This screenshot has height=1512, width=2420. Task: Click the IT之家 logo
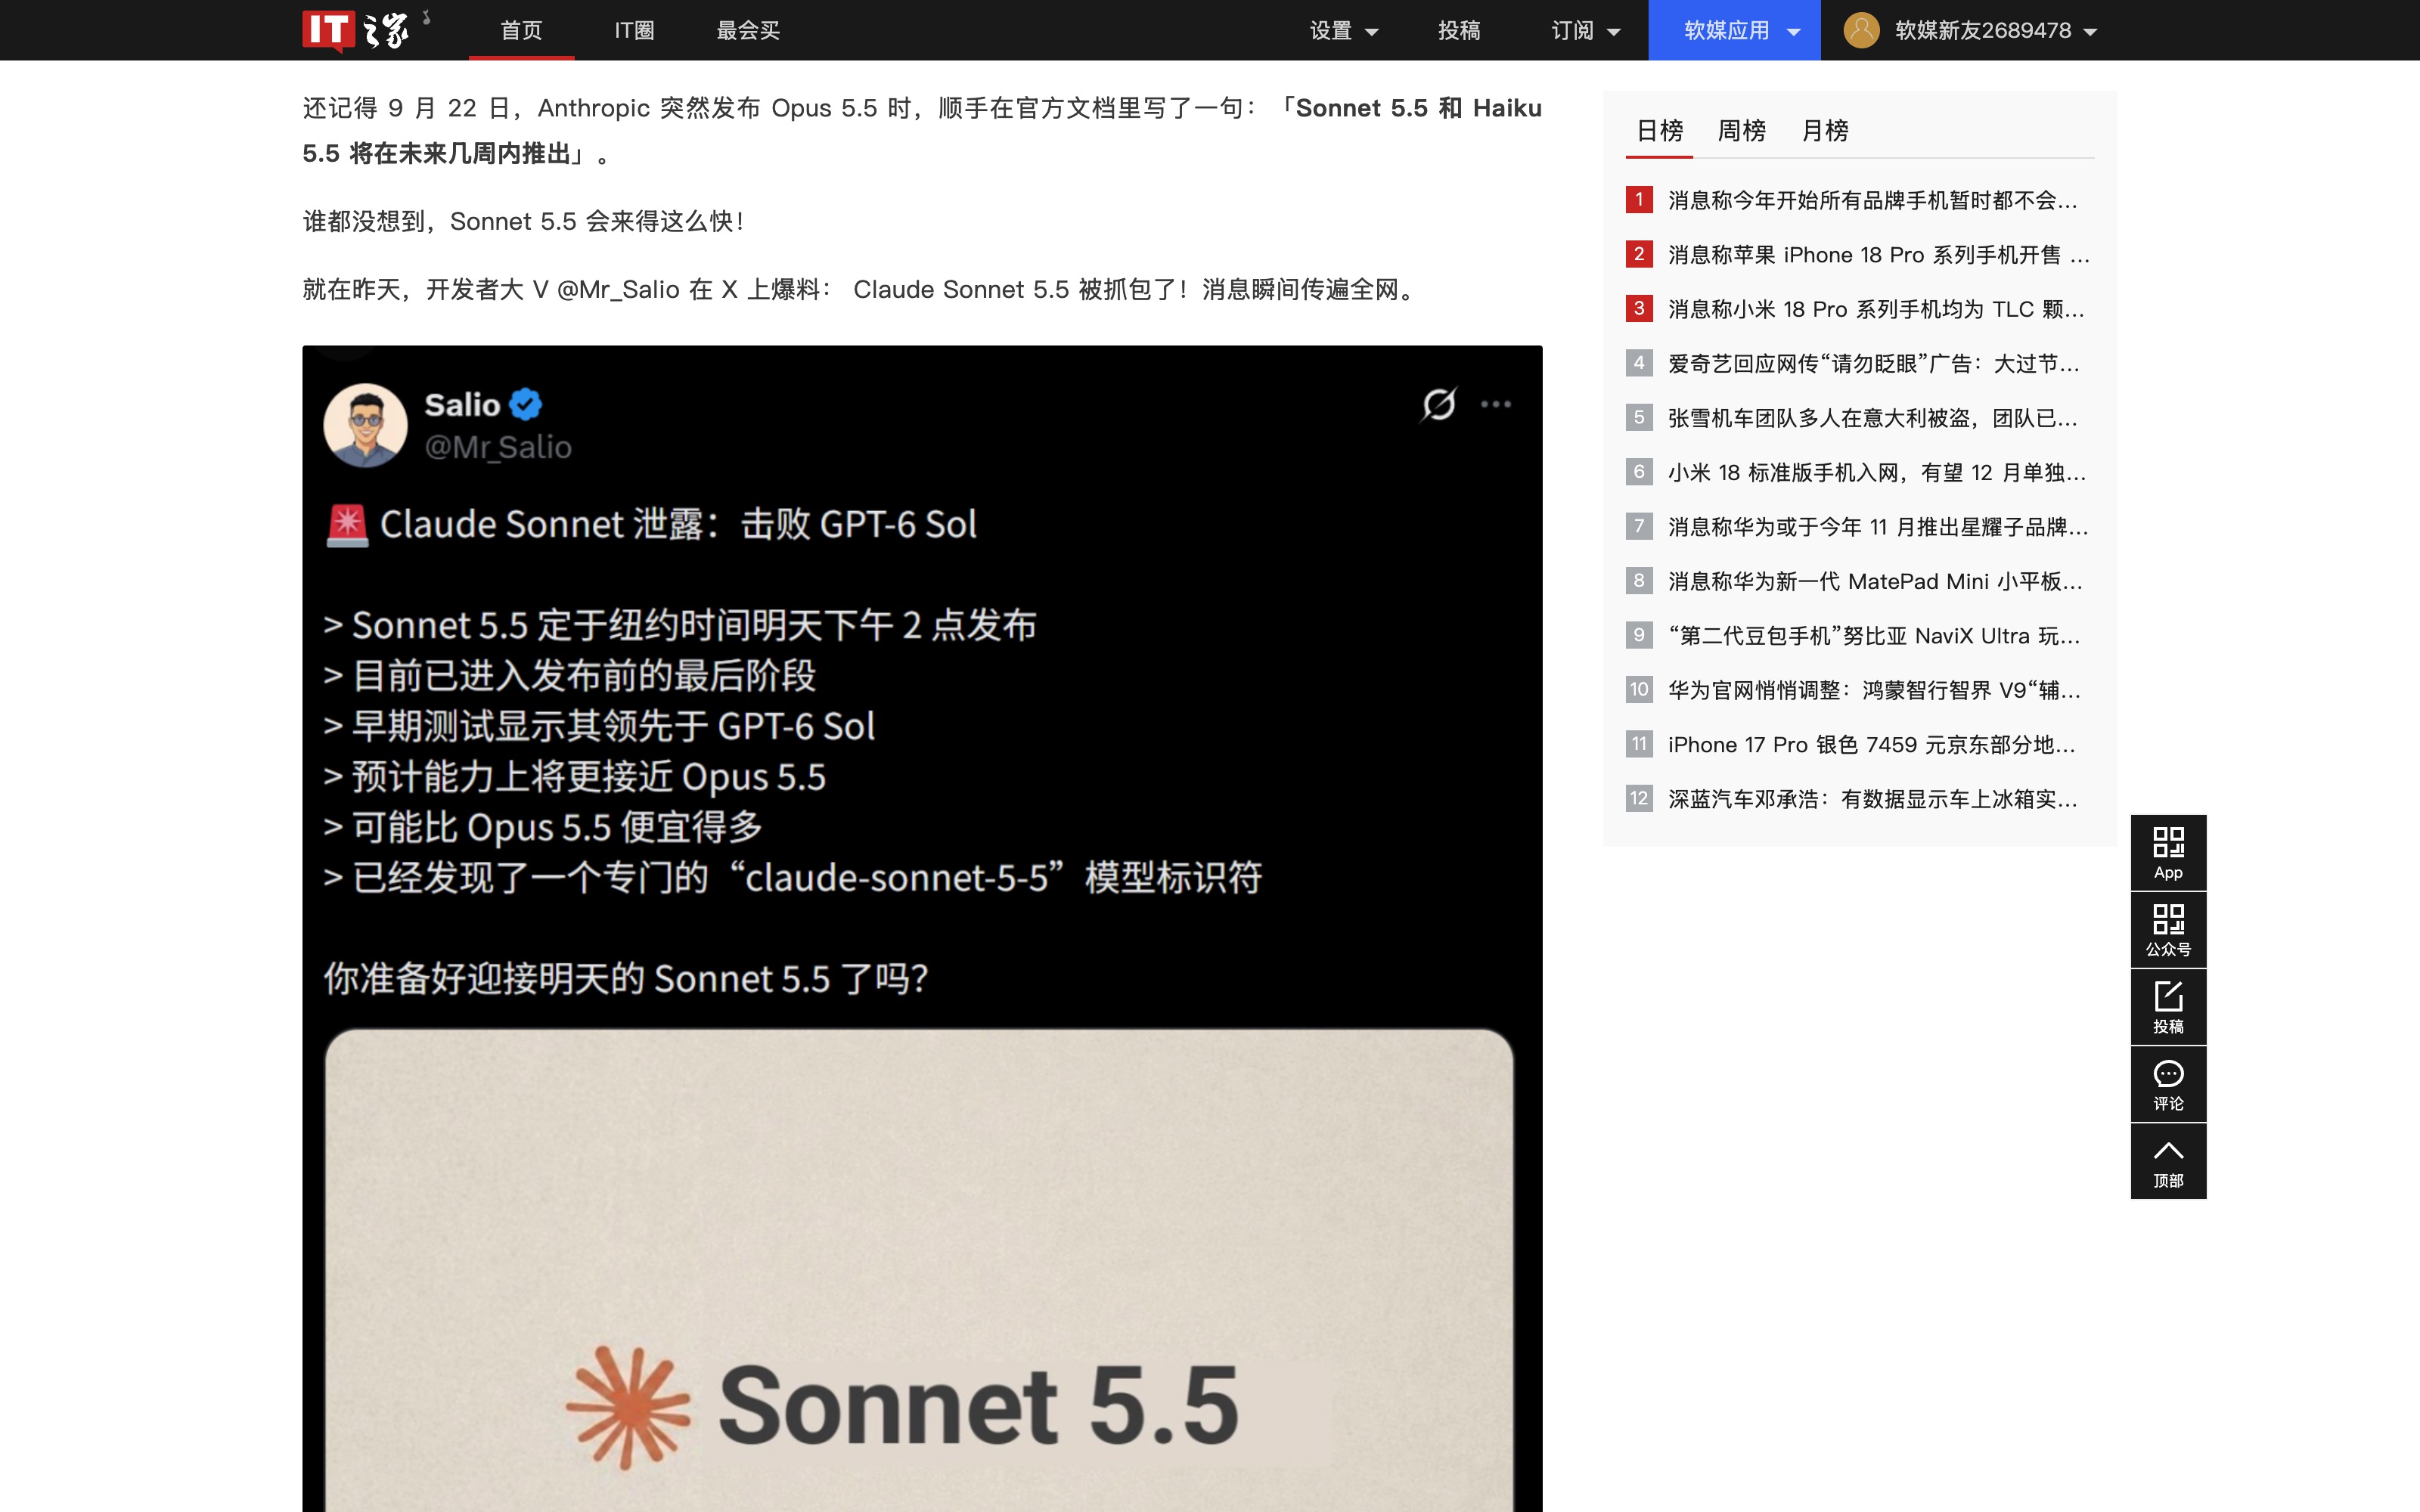click(x=357, y=30)
